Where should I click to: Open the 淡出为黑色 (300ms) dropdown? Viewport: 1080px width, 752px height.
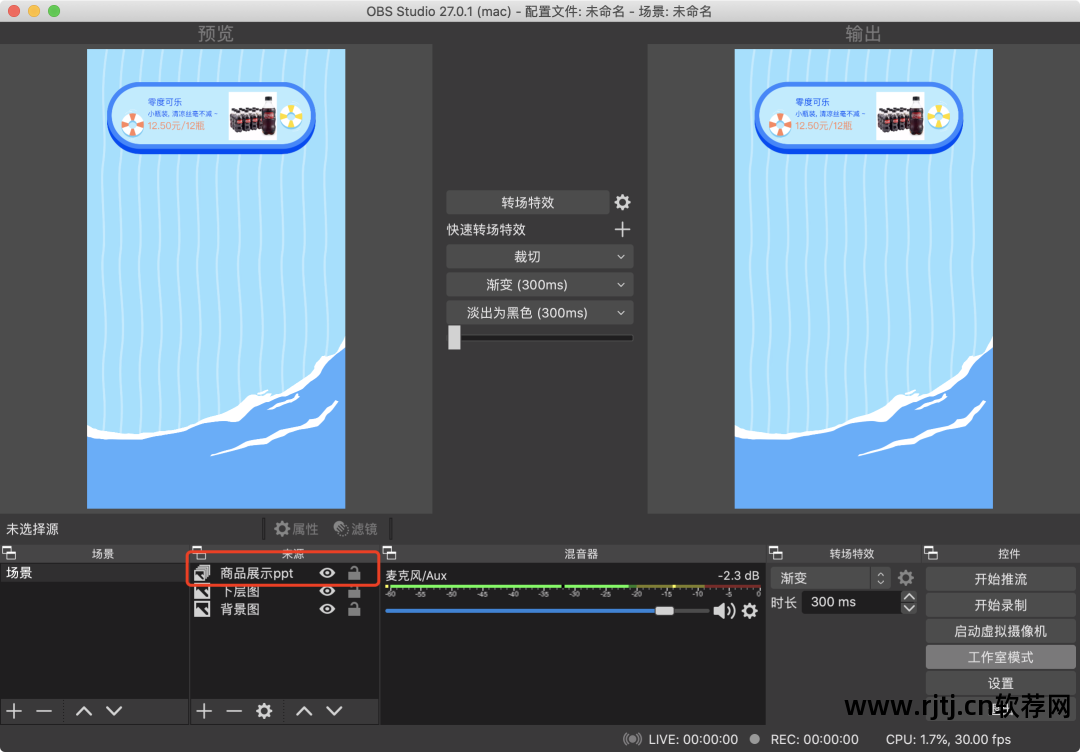(x=539, y=313)
